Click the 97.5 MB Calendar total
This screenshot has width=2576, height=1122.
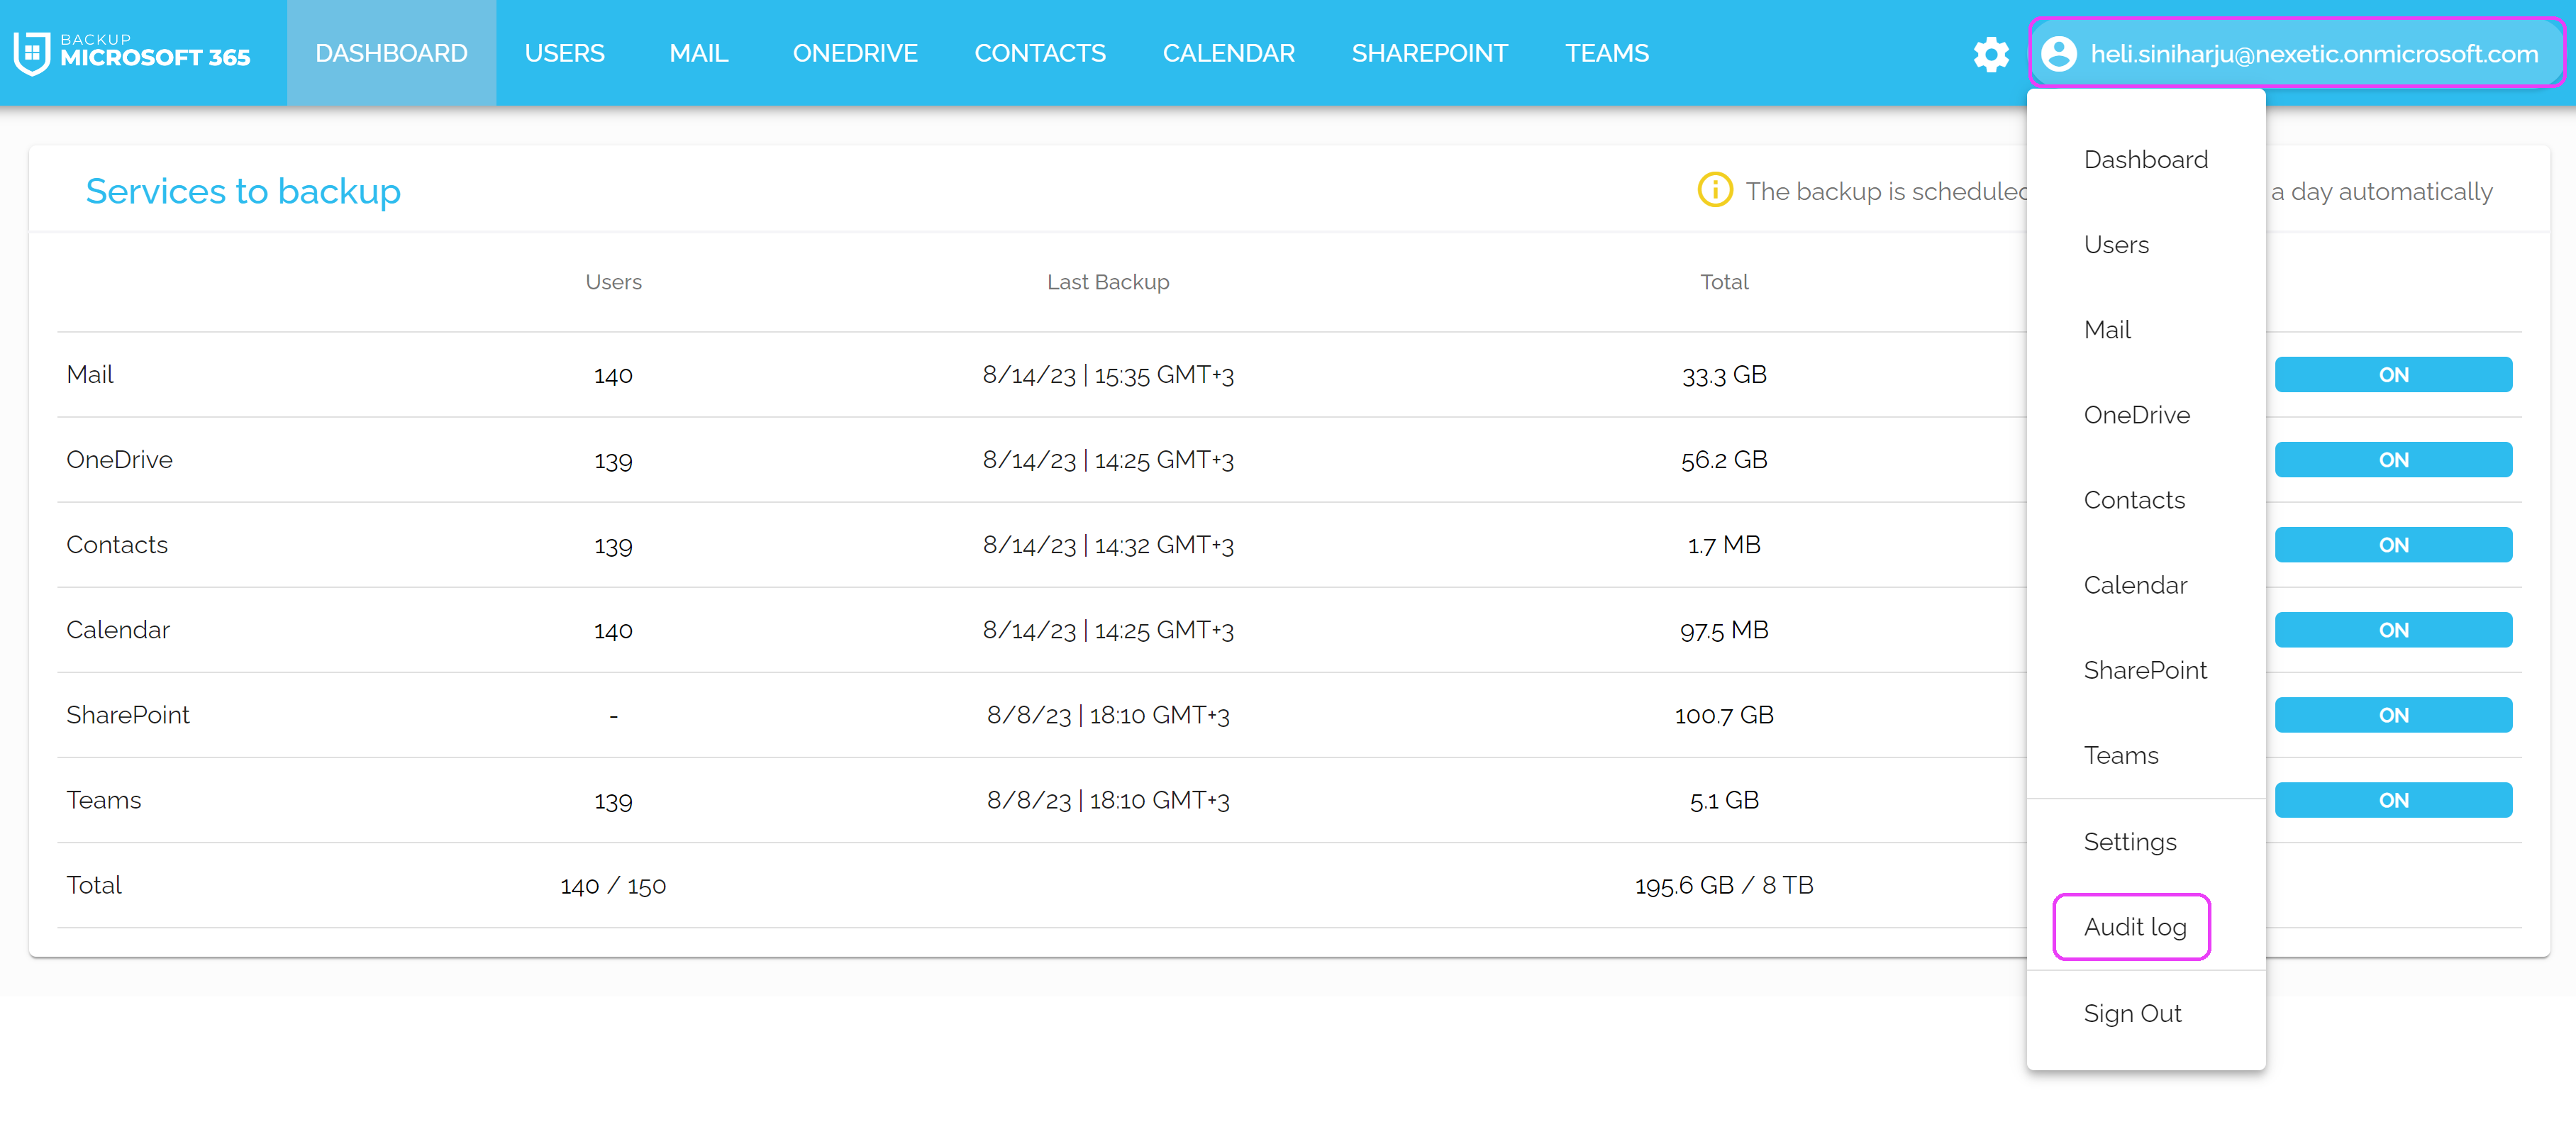pyautogui.click(x=1724, y=630)
